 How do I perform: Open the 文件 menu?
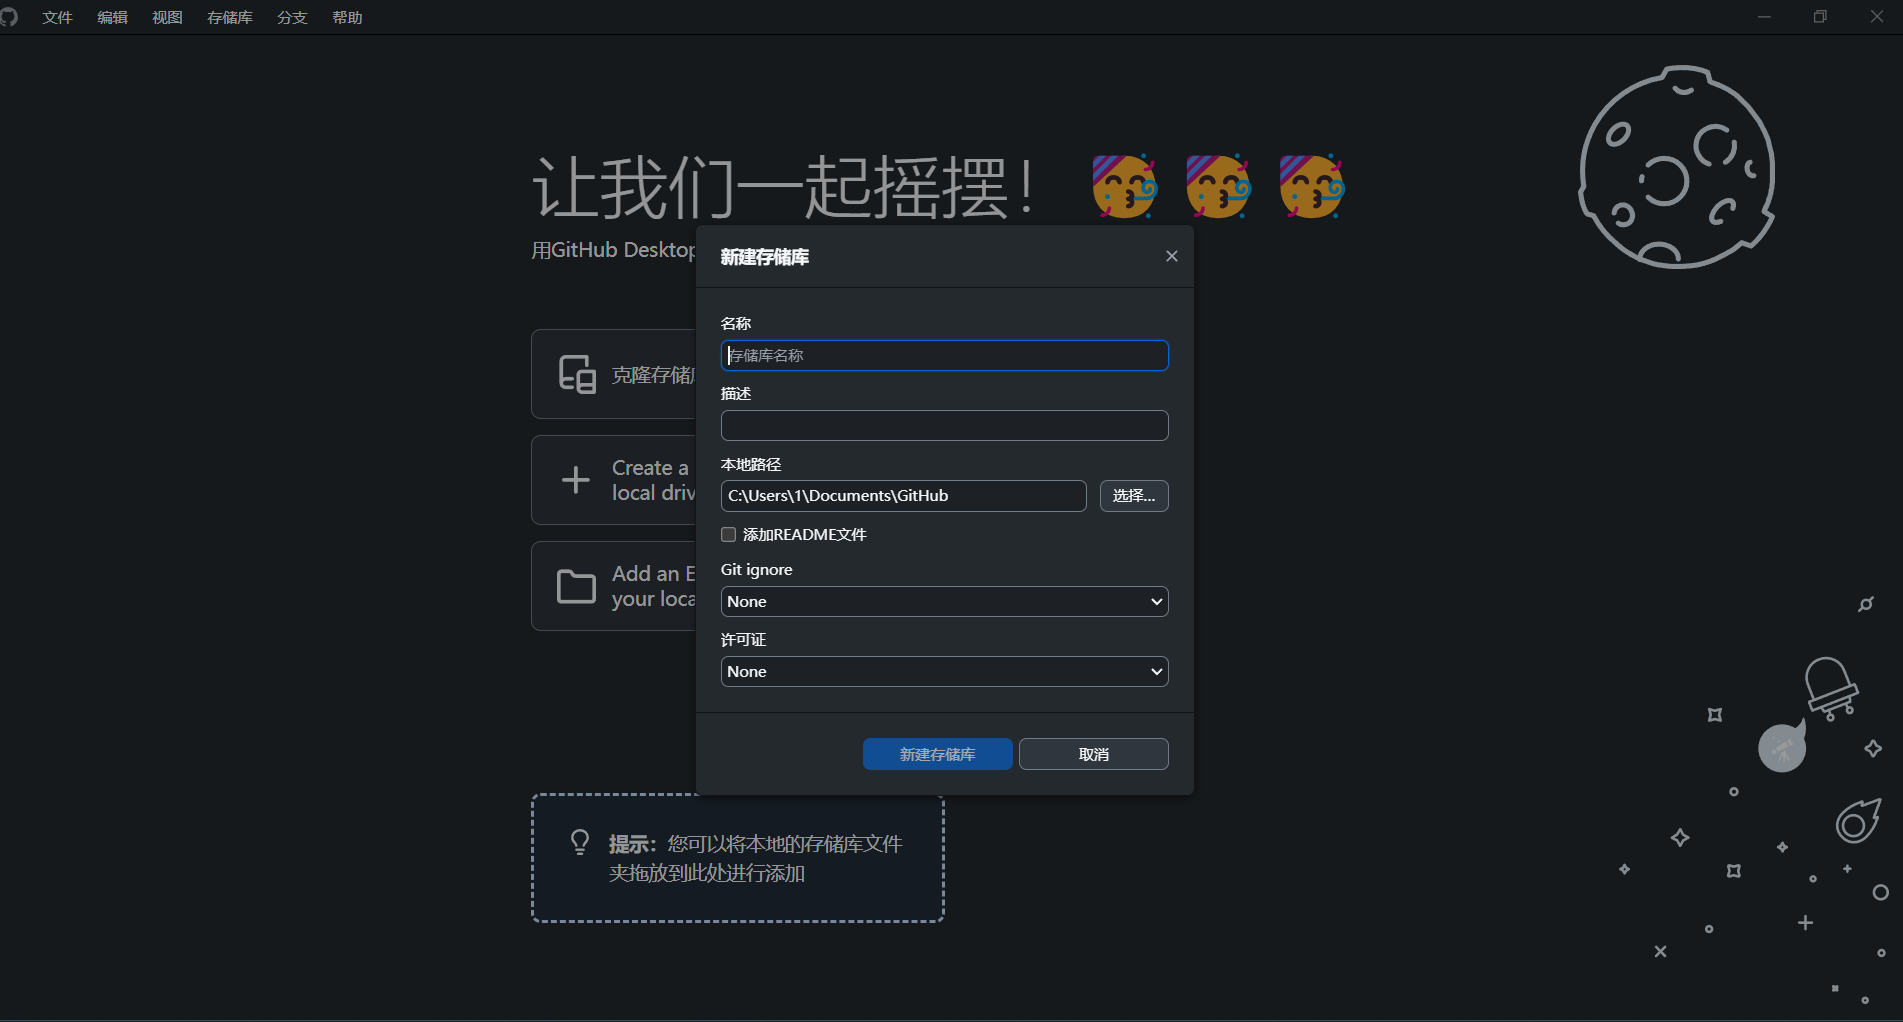57,18
